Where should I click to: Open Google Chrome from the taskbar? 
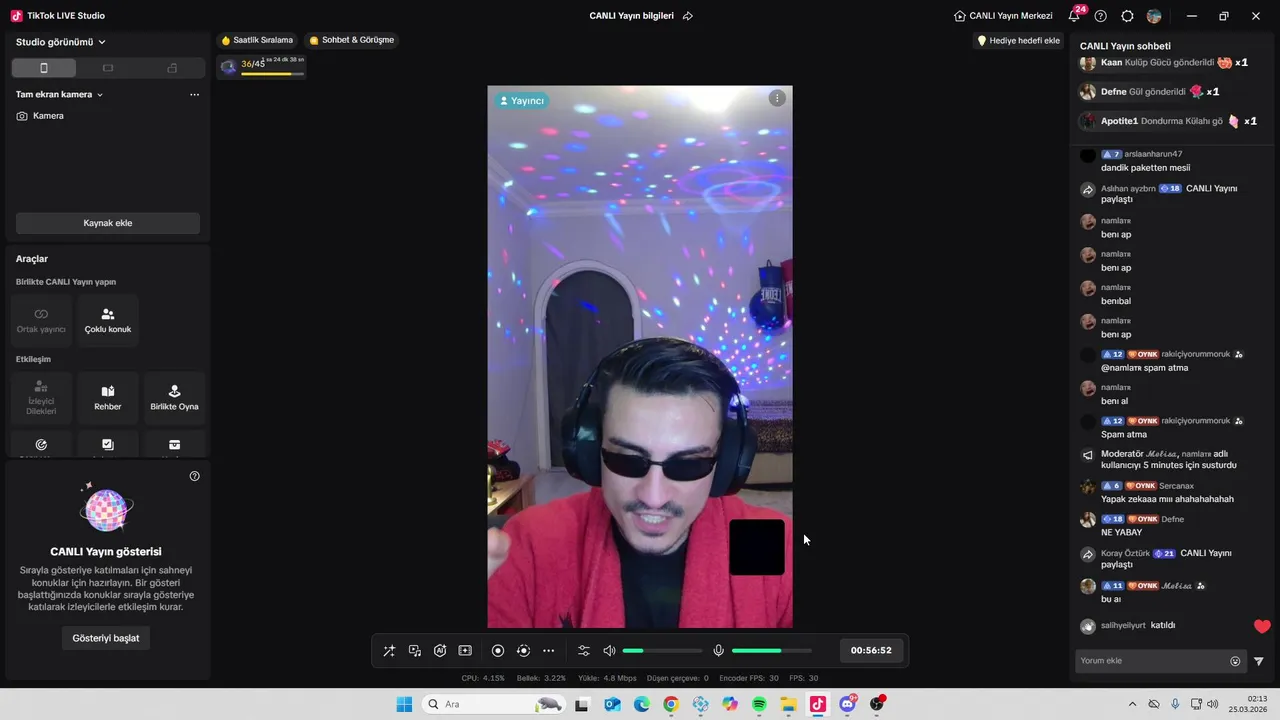671,704
